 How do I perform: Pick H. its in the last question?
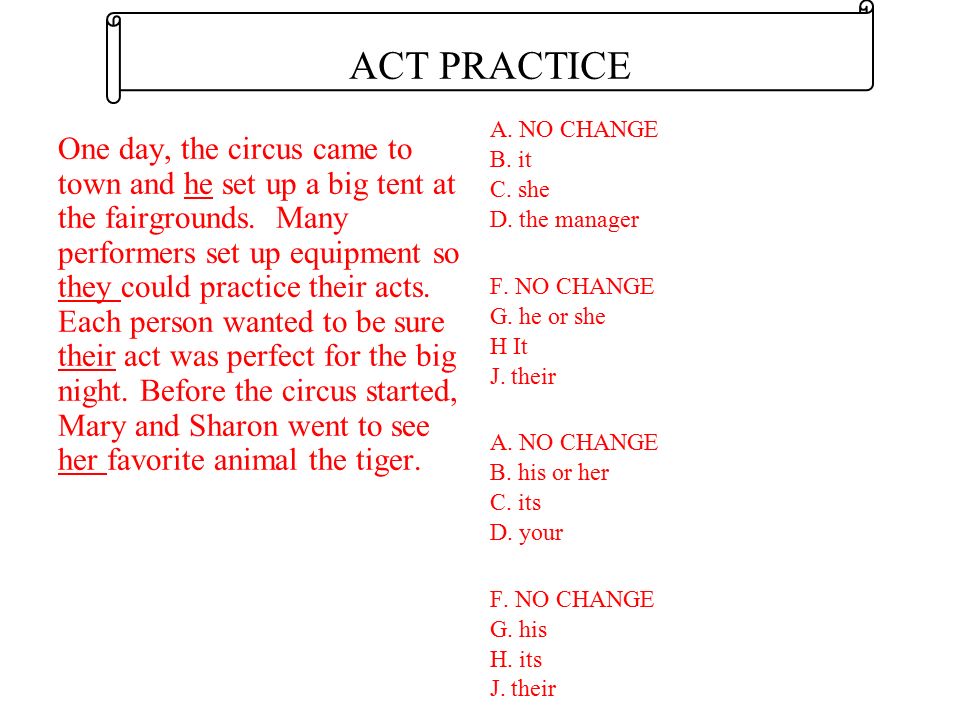tap(516, 659)
